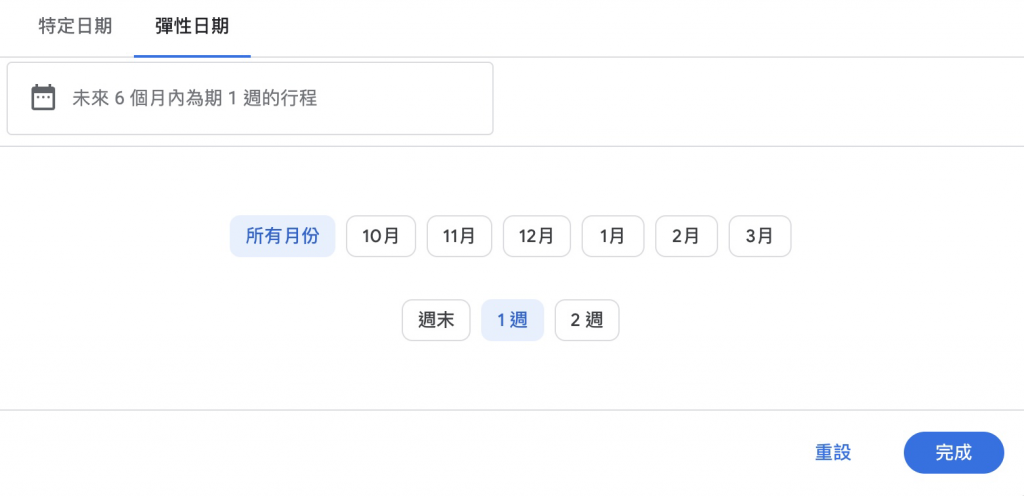Click the 重設 reset link

point(832,453)
